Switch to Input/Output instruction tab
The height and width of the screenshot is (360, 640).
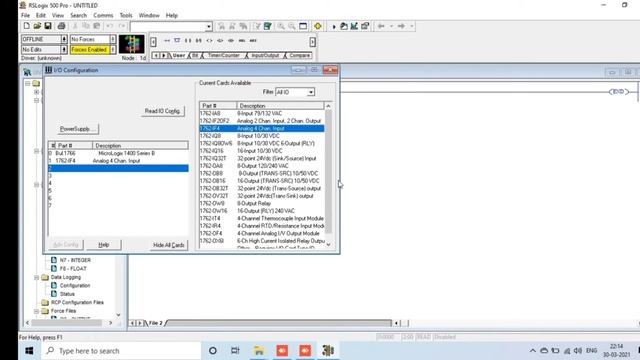point(265,55)
